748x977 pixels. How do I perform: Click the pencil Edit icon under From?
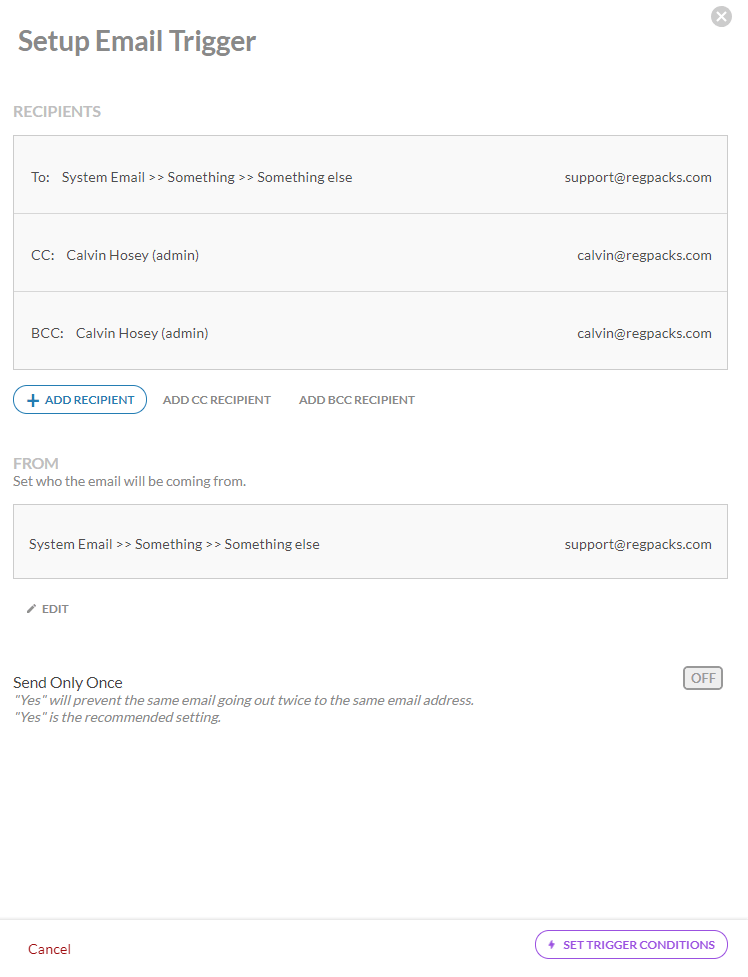(x=32, y=609)
